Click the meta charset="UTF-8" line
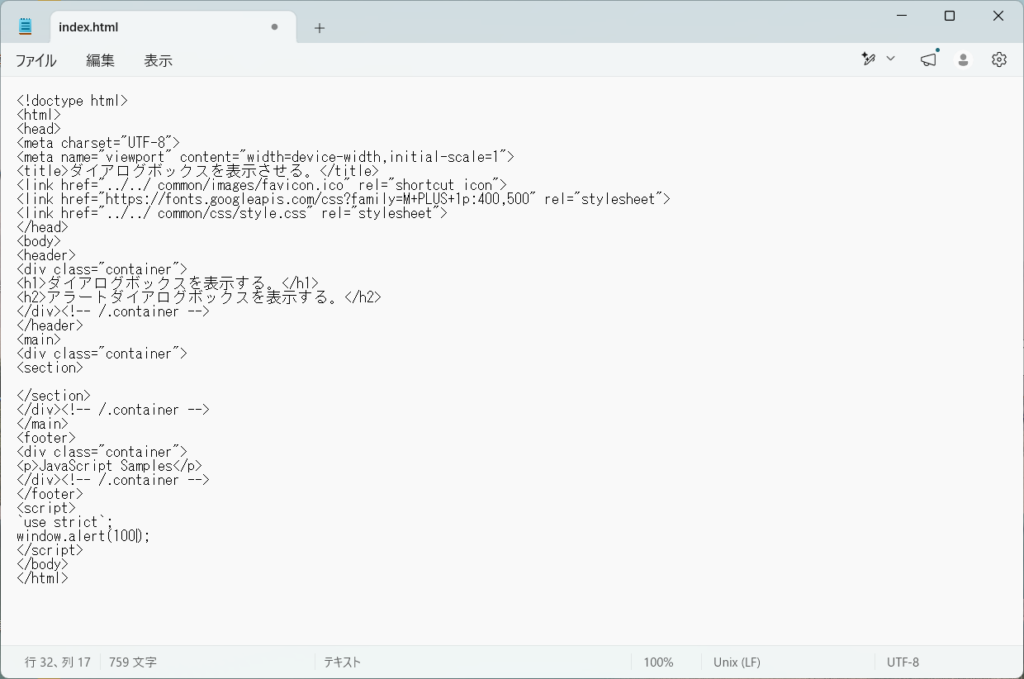 coord(98,143)
